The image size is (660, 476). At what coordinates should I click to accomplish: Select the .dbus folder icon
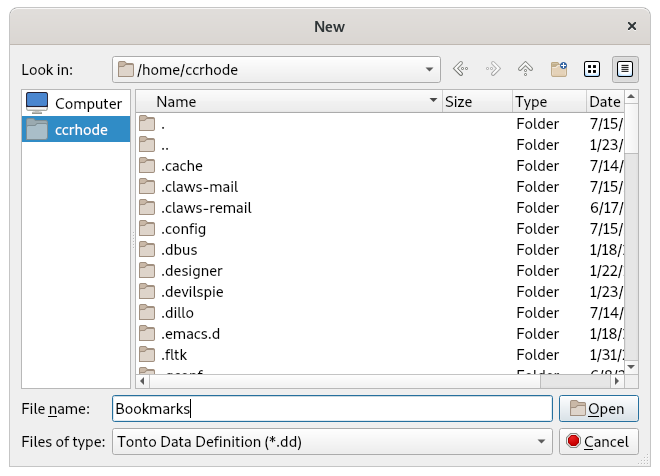pos(147,250)
